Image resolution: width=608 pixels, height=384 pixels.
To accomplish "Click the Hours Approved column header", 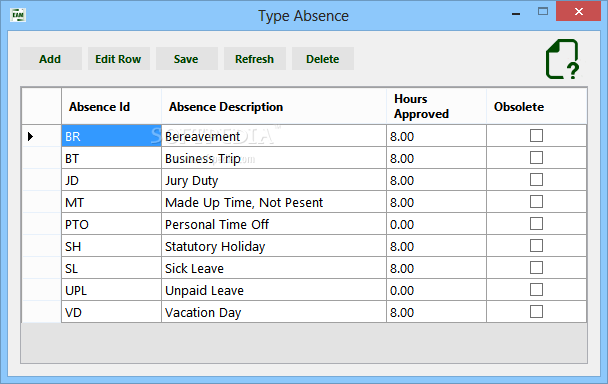I will pyautogui.click(x=436, y=106).
